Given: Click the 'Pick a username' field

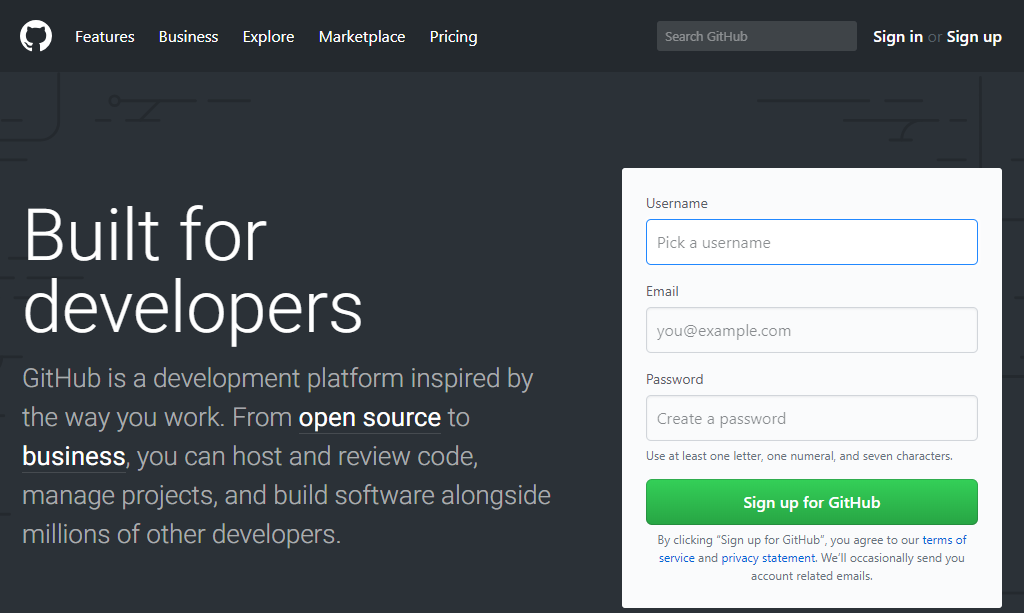Looking at the screenshot, I should [811, 242].
